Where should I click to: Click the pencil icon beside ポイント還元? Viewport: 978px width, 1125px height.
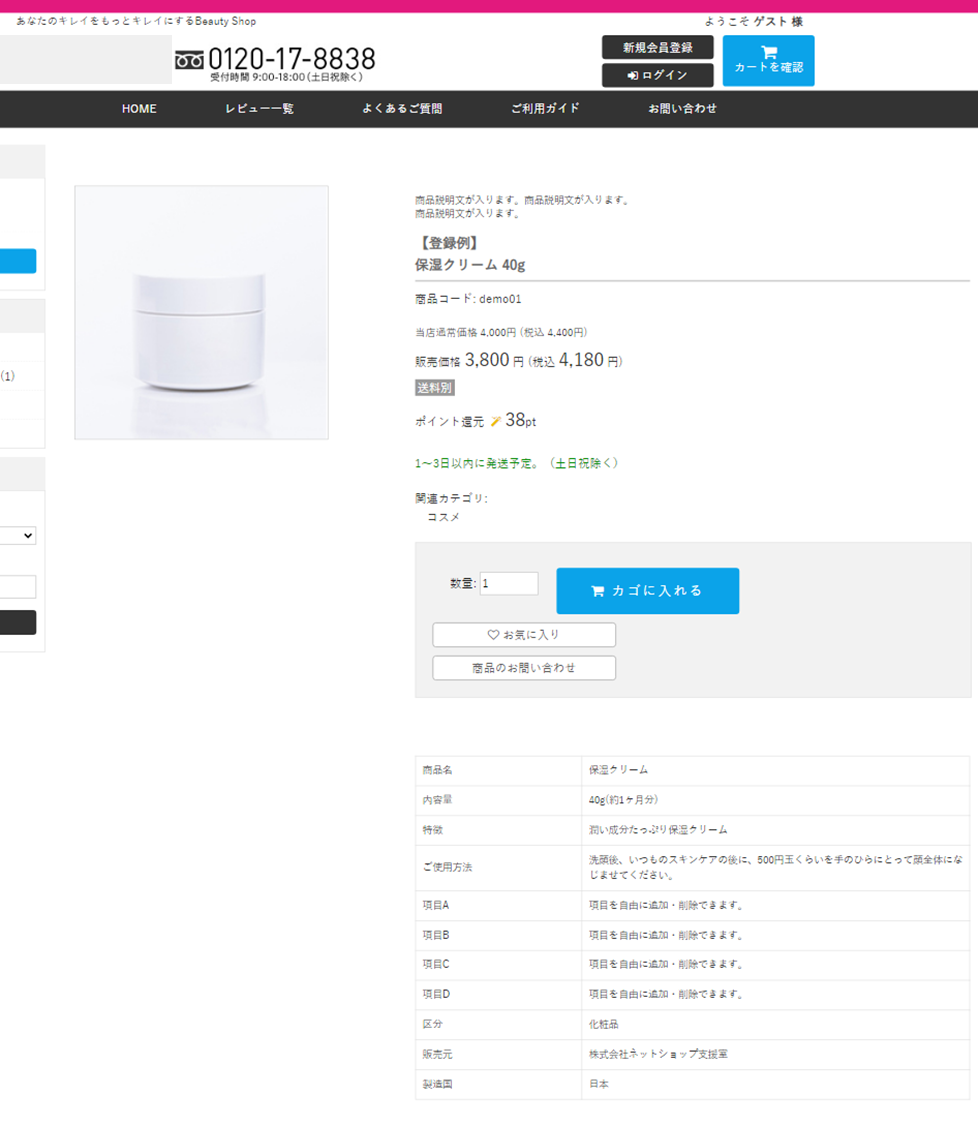[x=495, y=422]
